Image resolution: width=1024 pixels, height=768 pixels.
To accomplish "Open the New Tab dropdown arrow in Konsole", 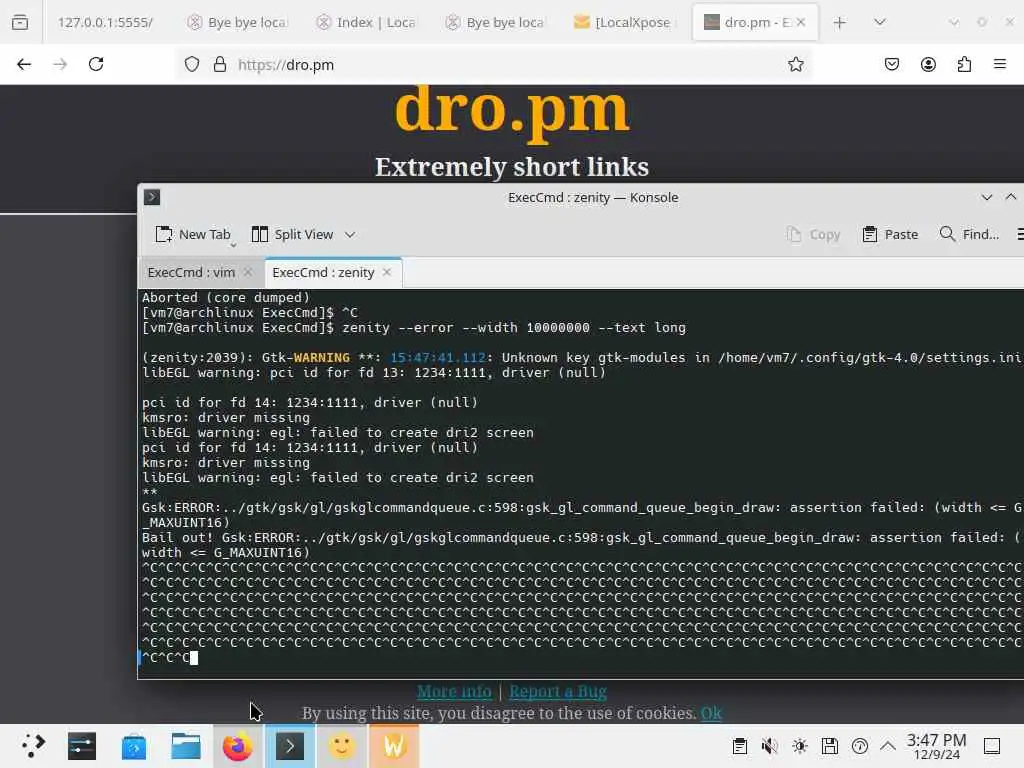I will [233, 245].
